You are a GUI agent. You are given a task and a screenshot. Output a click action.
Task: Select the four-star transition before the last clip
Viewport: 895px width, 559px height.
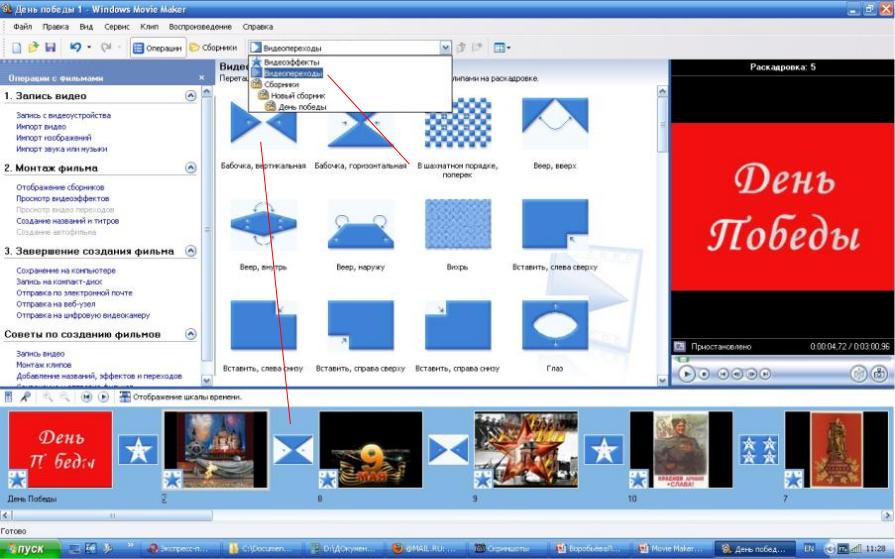point(759,449)
